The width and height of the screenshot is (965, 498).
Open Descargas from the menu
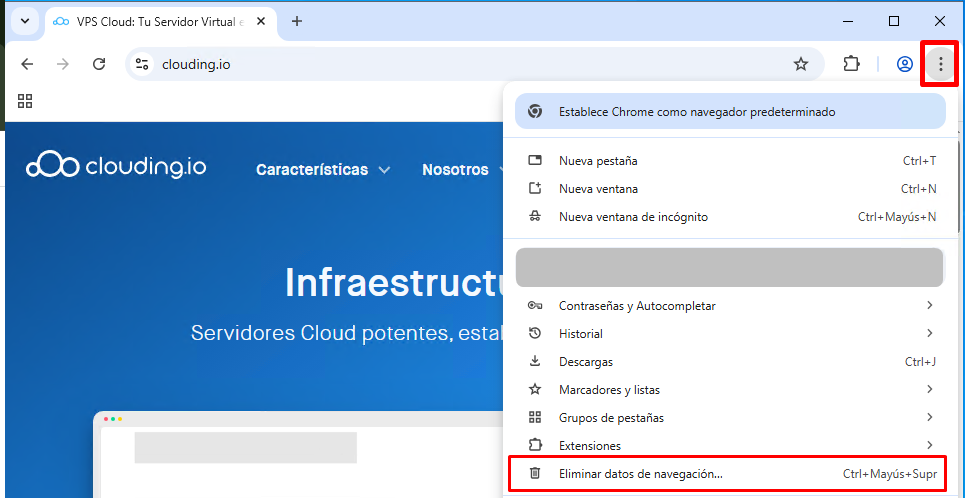[730, 361]
